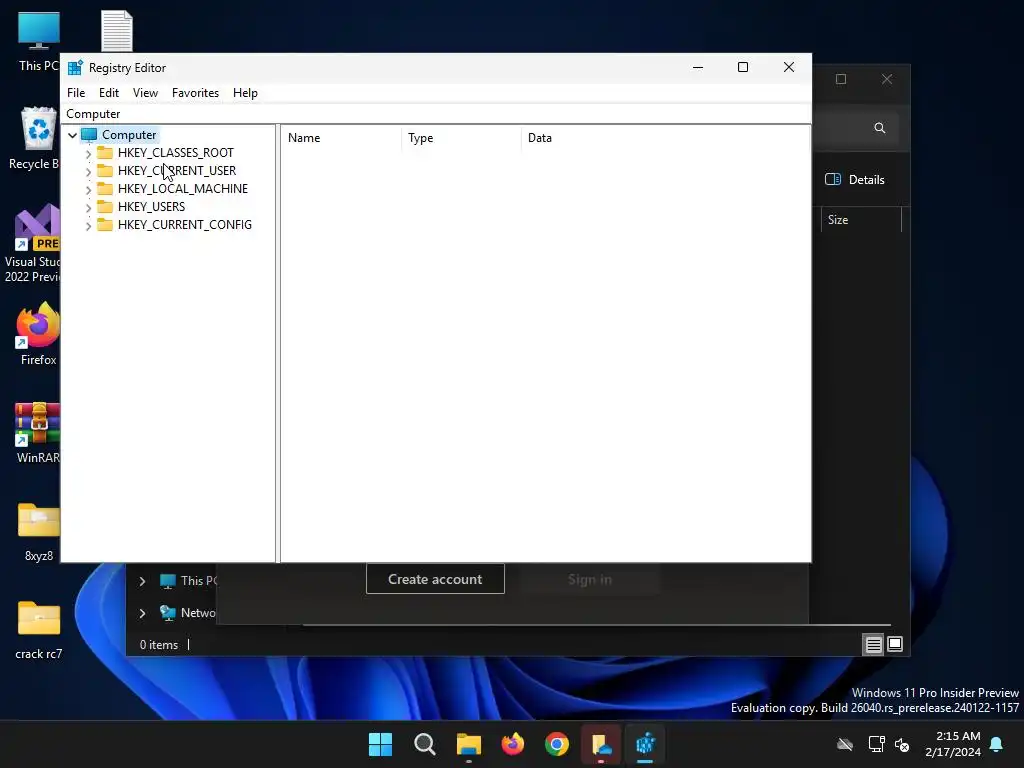Open the Edit menu in Registry Editor
This screenshot has width=1024, height=768.
[x=108, y=93]
